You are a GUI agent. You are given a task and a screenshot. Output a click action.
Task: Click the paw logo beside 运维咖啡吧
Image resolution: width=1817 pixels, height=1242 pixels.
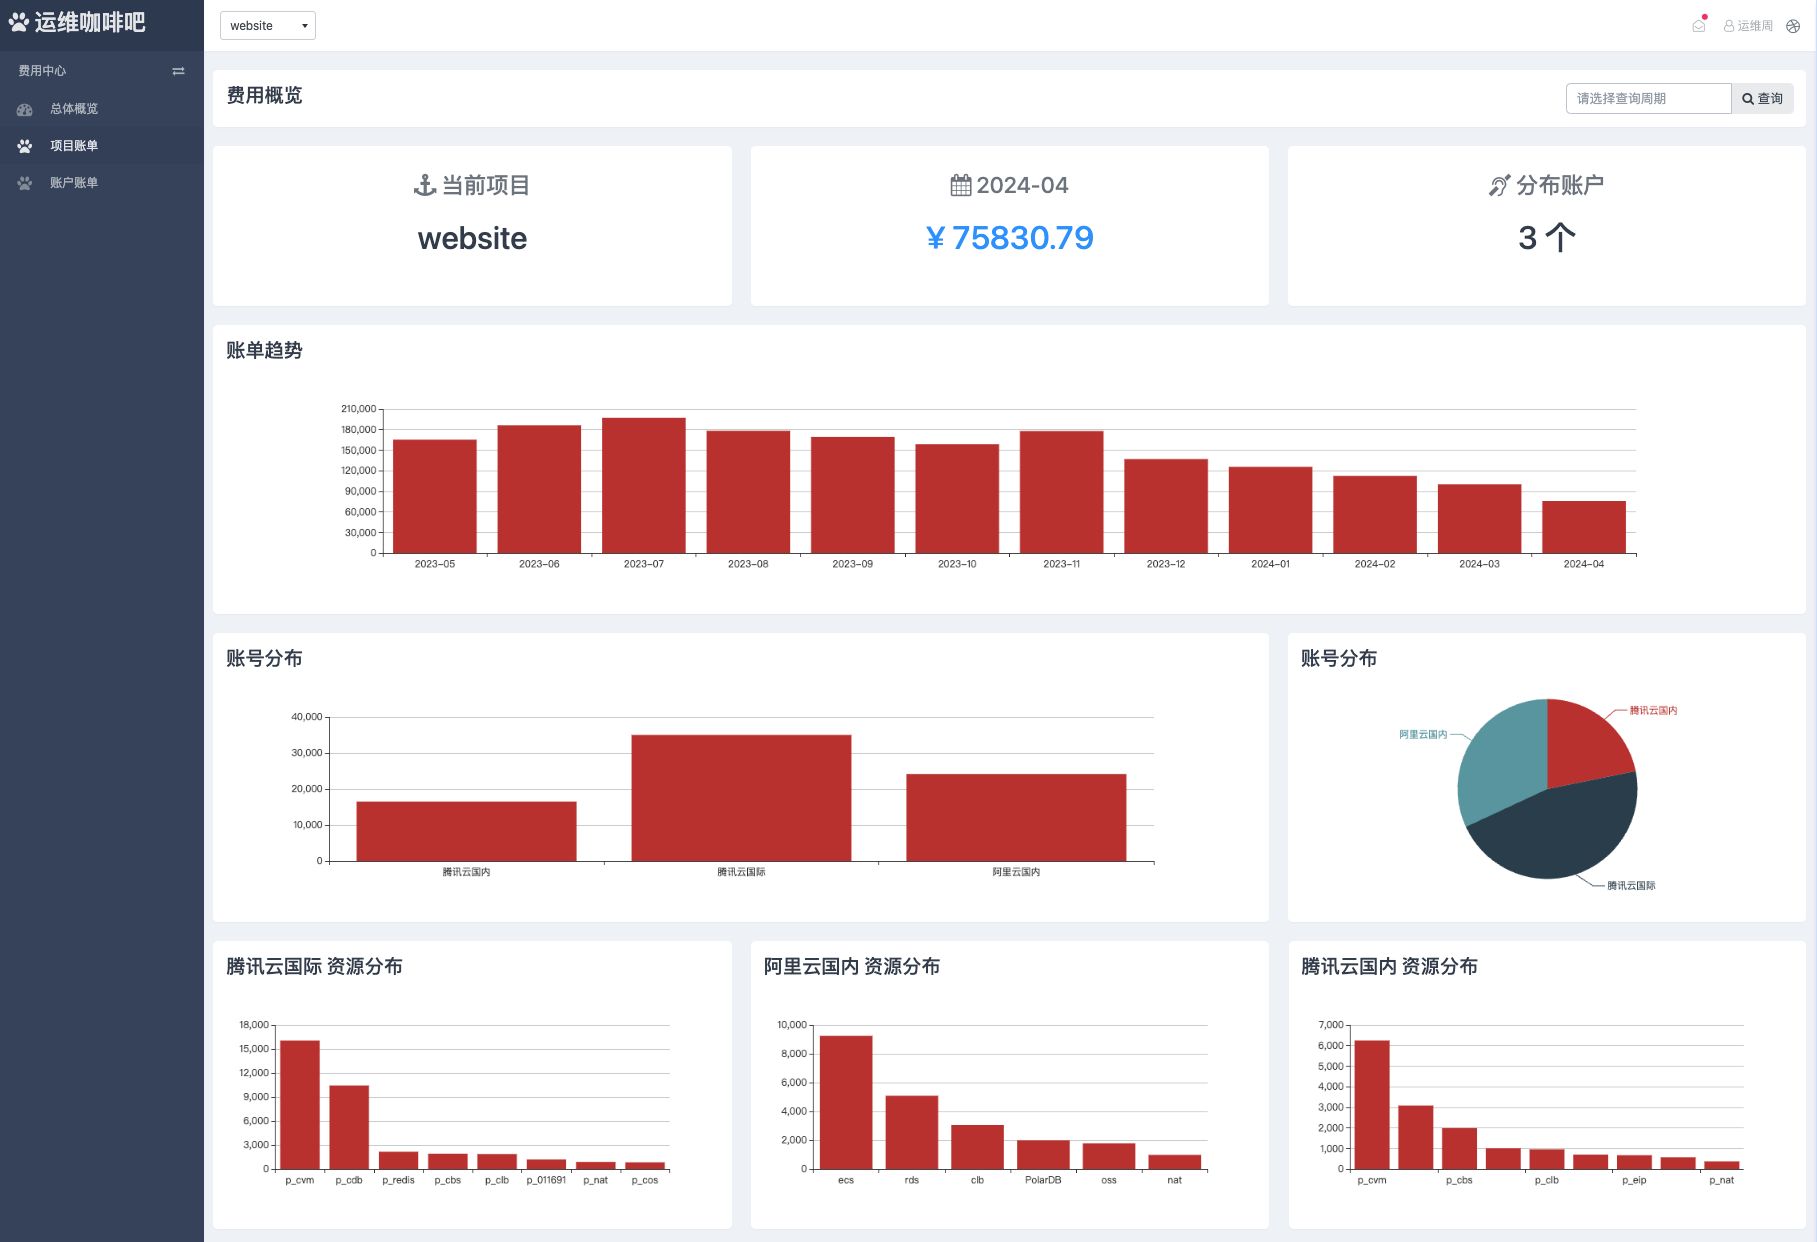pos(19,22)
